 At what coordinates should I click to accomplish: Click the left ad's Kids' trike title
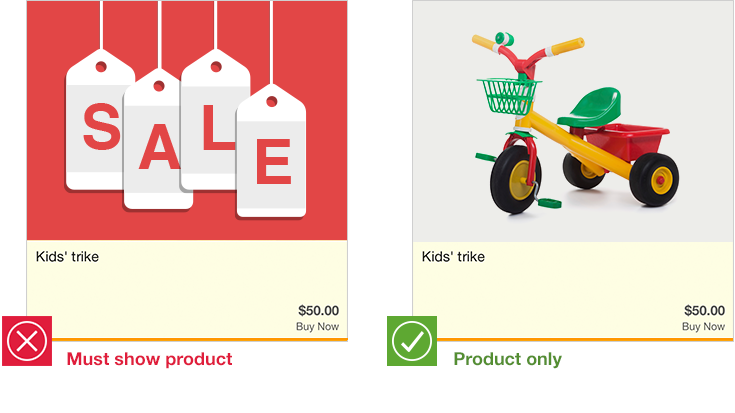click(68, 256)
